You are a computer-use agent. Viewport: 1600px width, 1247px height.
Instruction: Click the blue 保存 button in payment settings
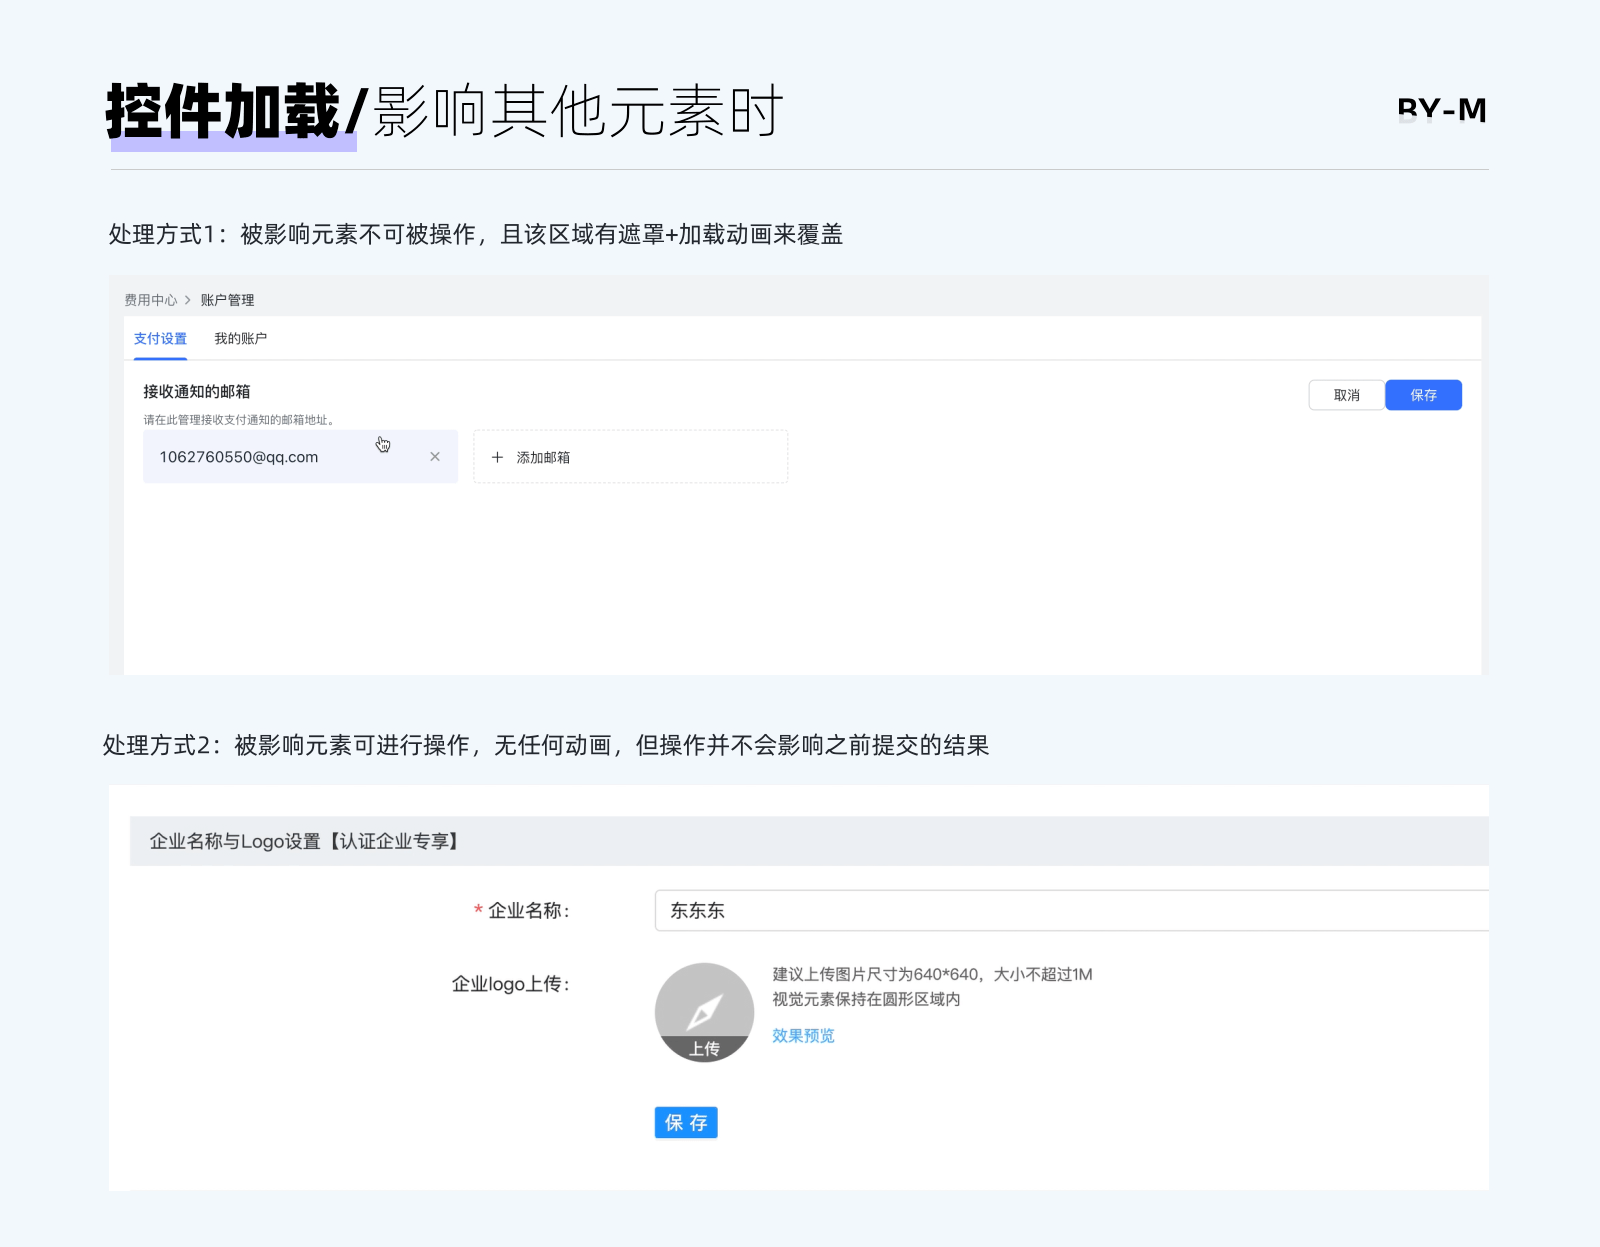pos(1424,395)
